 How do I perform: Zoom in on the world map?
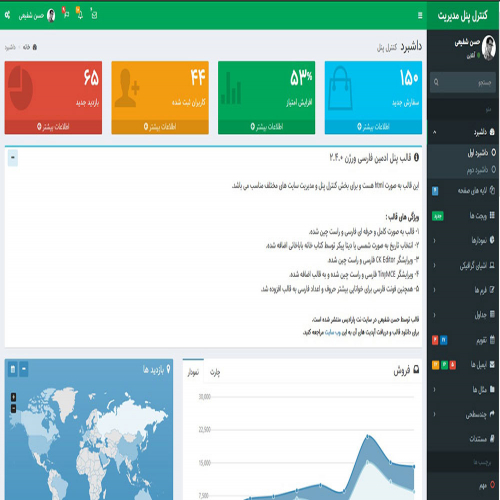tap(14, 397)
